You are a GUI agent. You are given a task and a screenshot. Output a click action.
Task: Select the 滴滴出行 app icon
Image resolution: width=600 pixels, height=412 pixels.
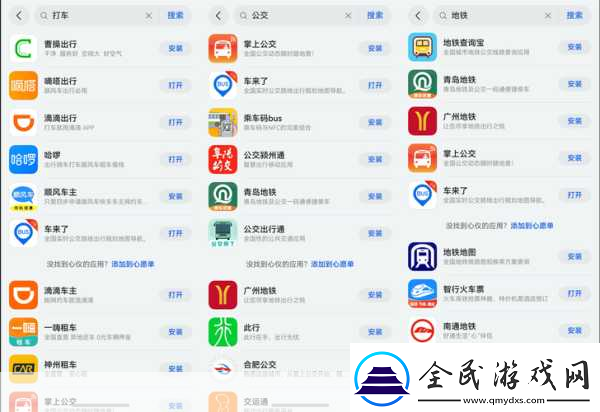click(x=23, y=122)
